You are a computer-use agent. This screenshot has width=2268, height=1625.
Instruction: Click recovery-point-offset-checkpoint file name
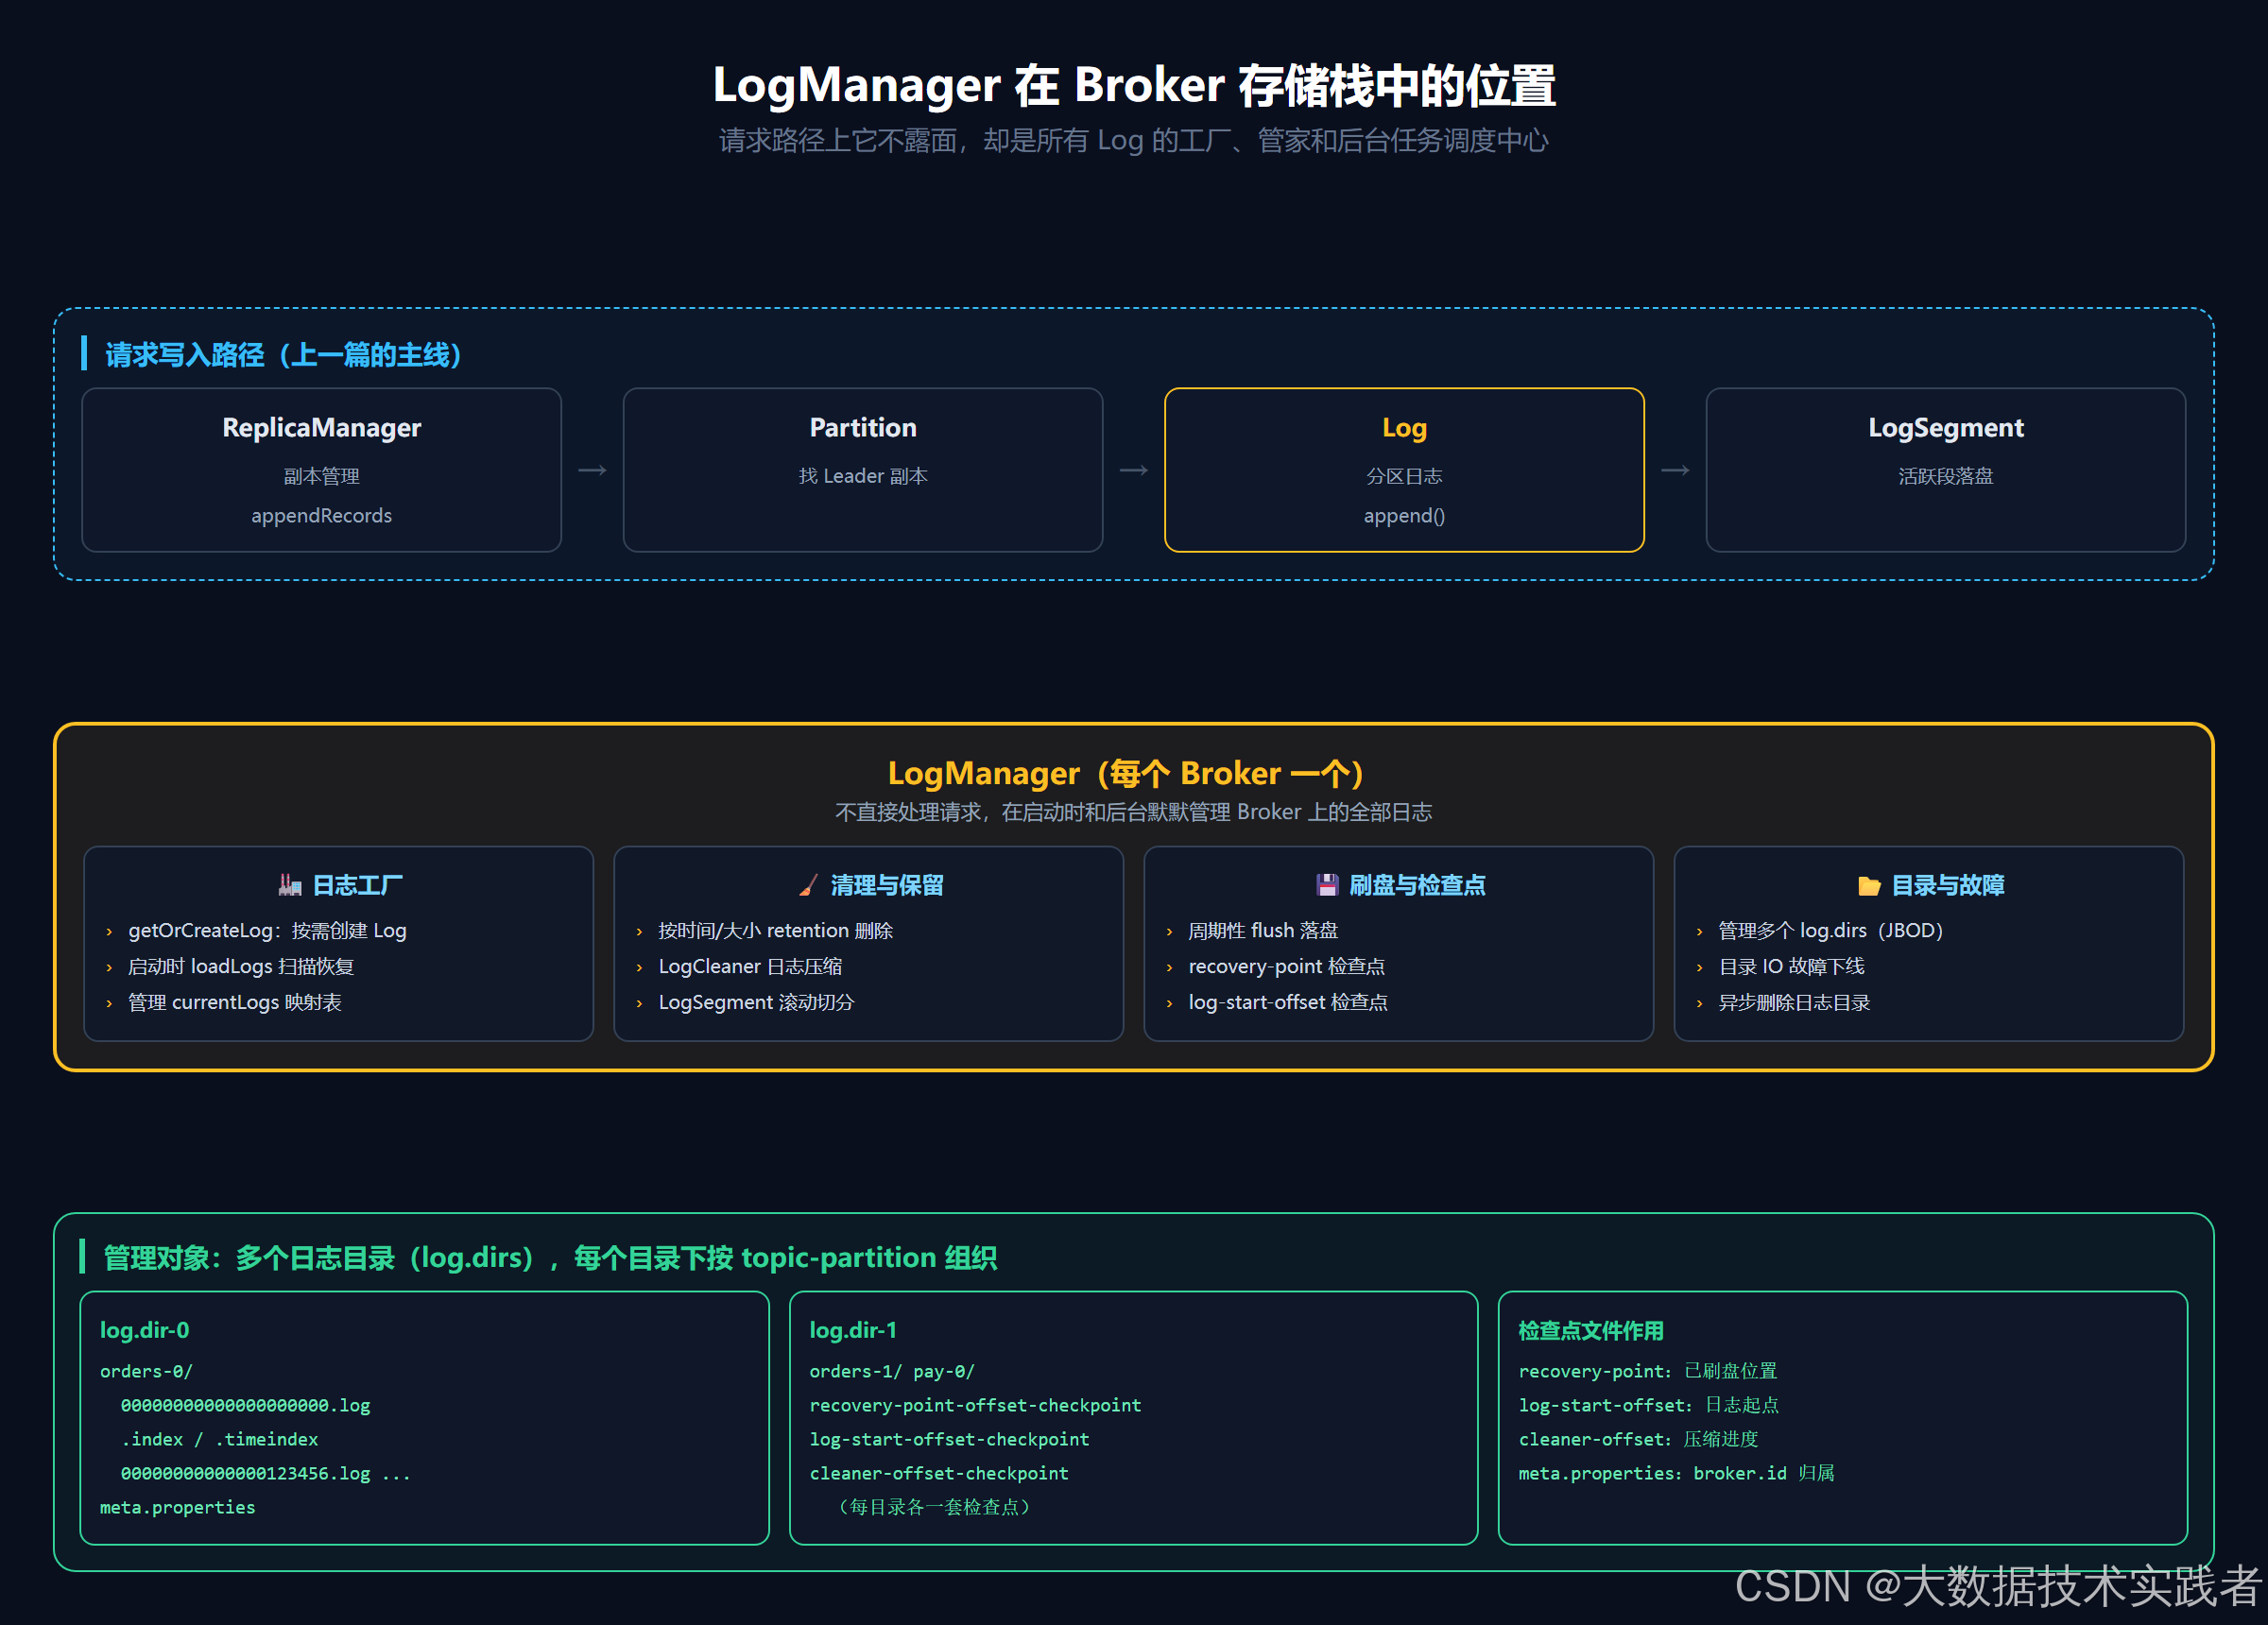point(975,1405)
